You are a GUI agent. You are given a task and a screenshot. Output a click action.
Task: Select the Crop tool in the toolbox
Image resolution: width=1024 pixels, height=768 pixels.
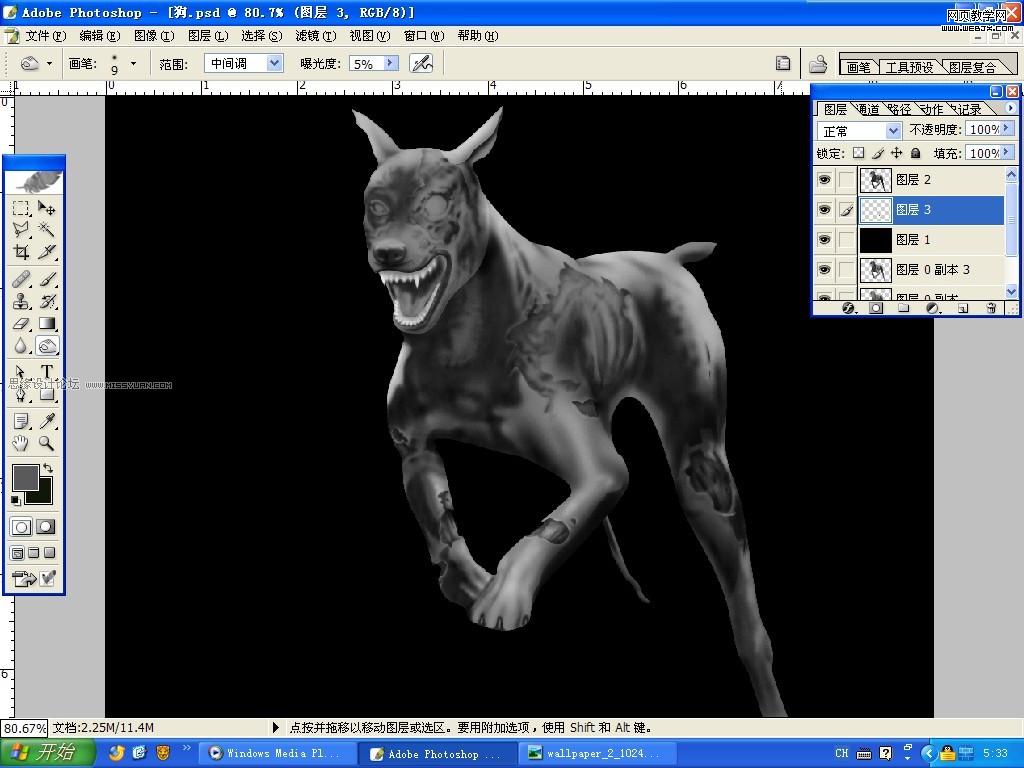[x=21, y=252]
